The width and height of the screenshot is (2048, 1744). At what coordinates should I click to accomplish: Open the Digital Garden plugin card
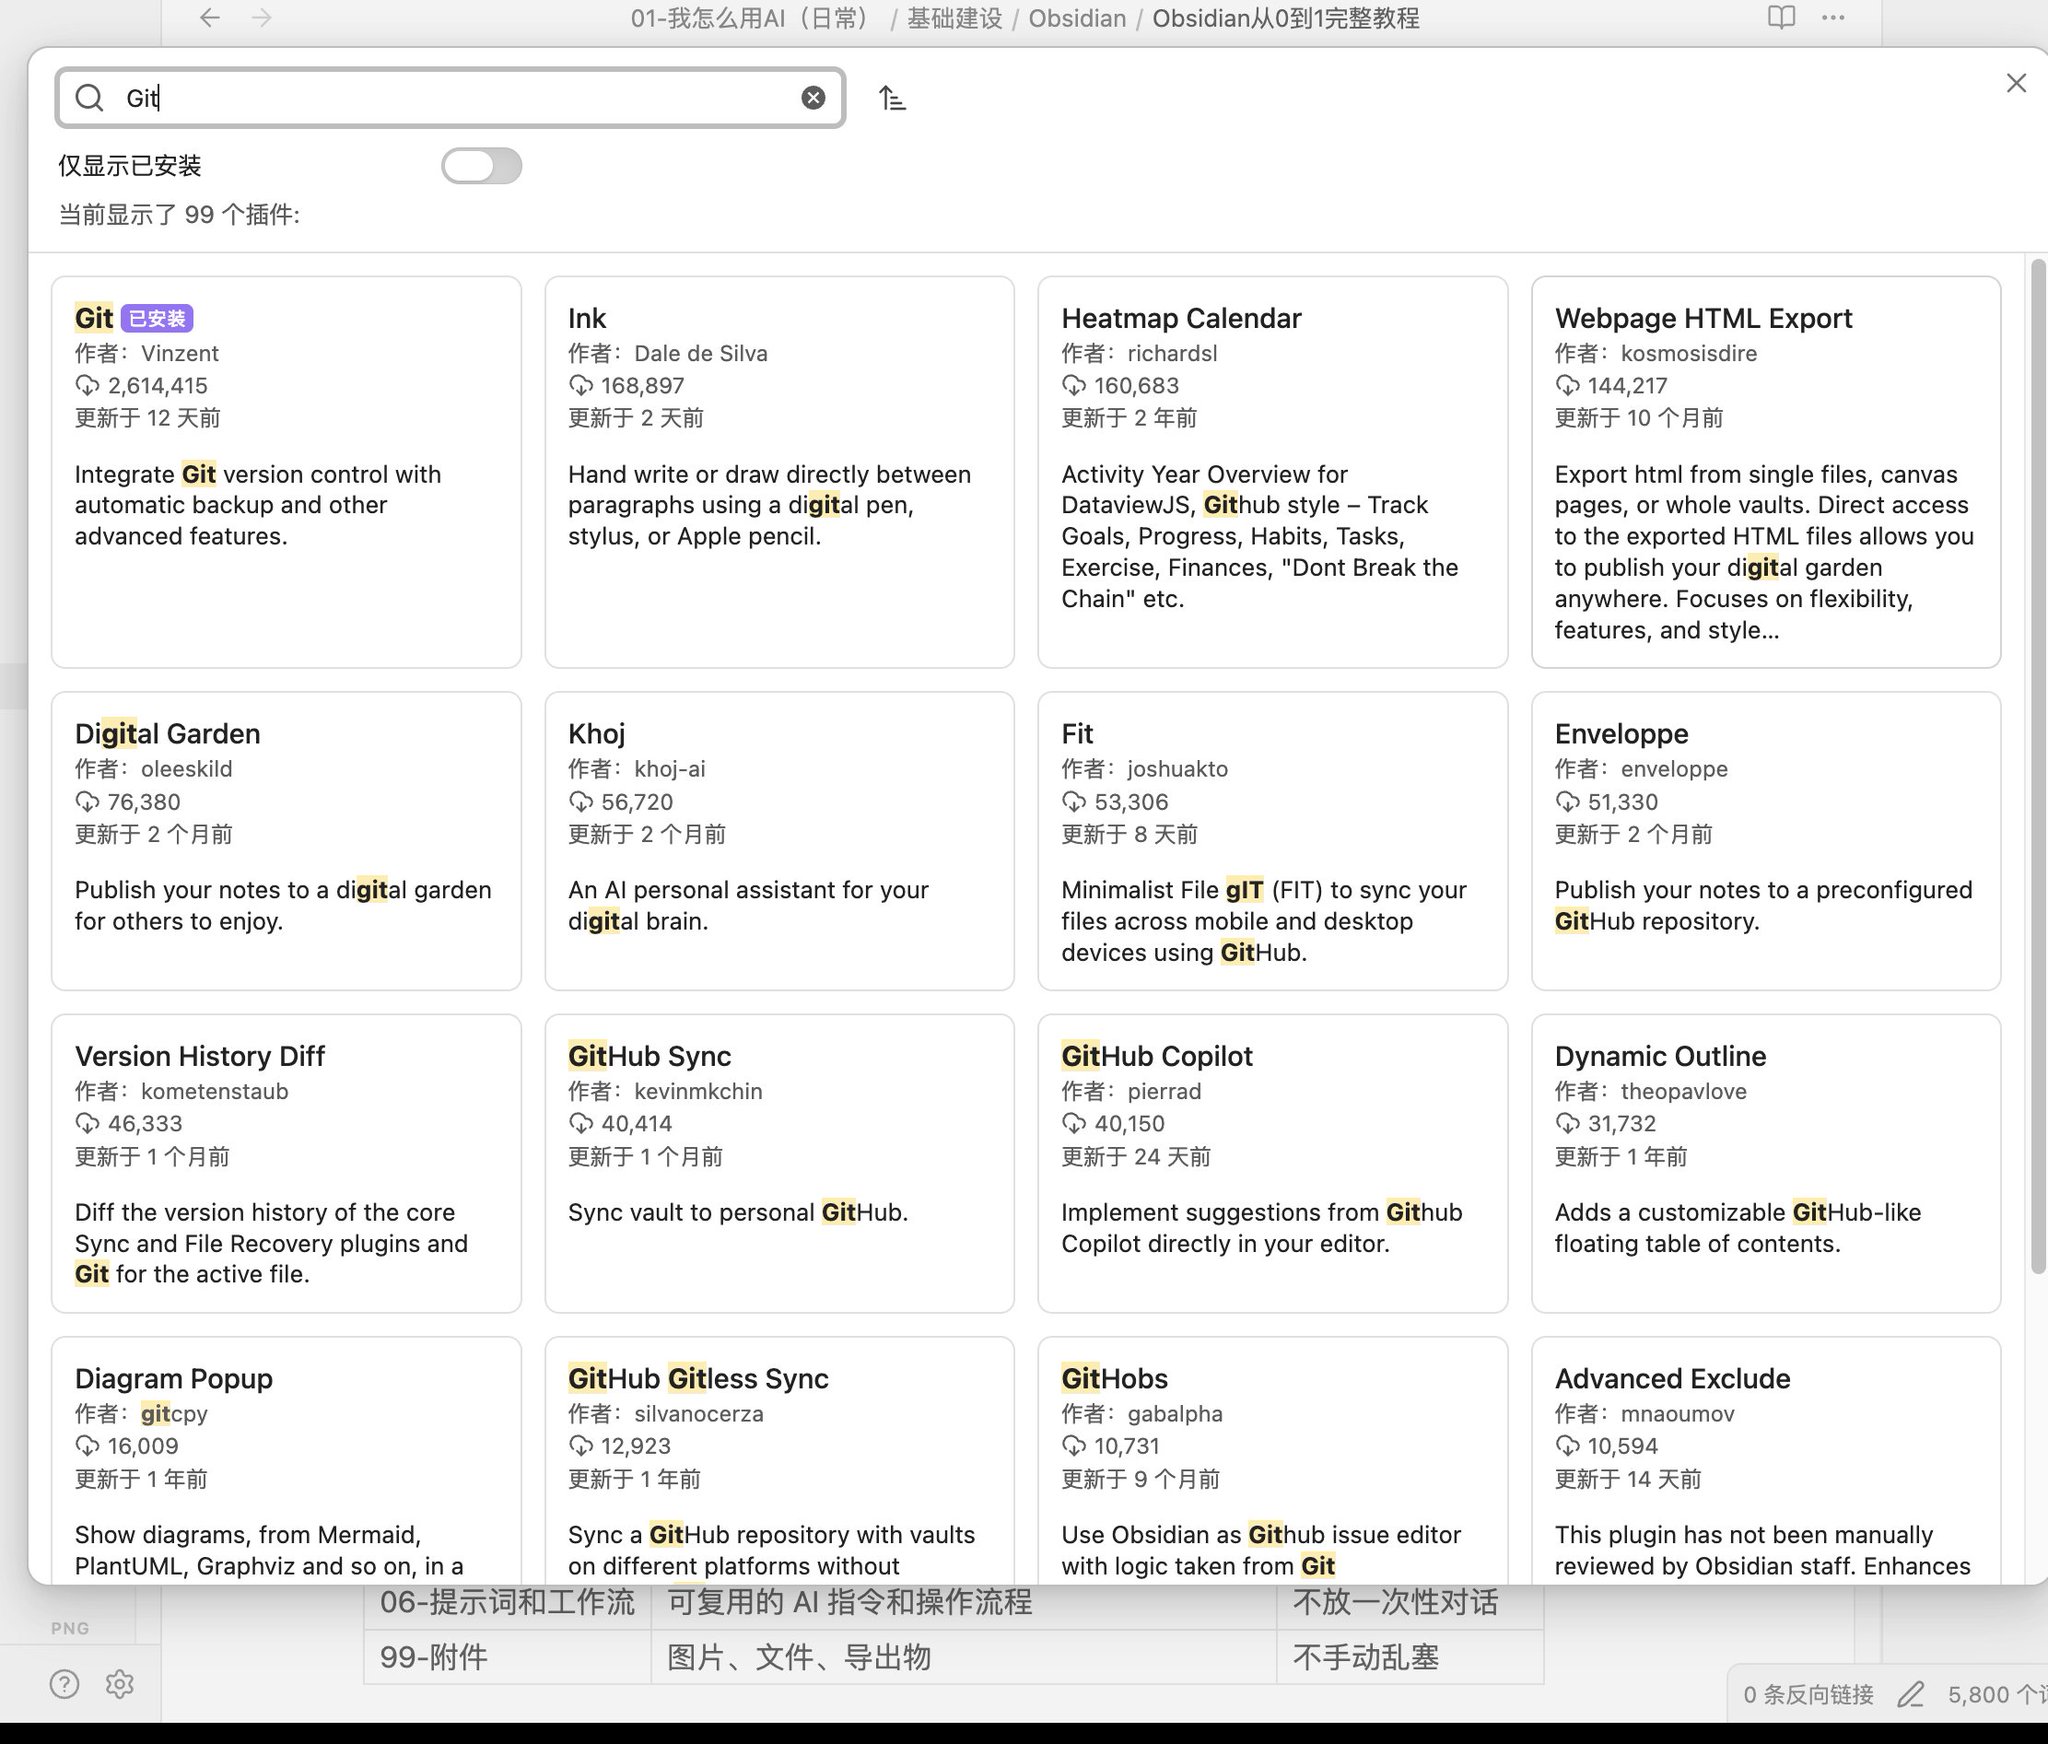pyautogui.click(x=286, y=841)
